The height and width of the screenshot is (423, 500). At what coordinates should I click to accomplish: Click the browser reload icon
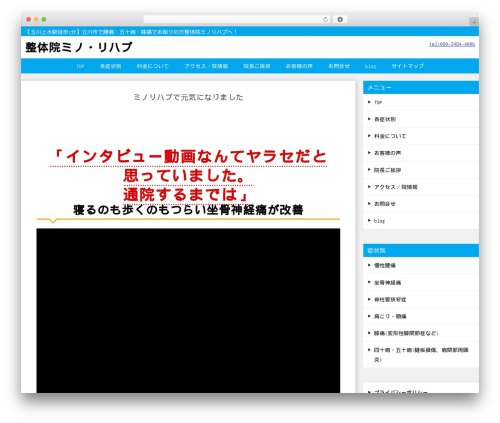click(325, 20)
